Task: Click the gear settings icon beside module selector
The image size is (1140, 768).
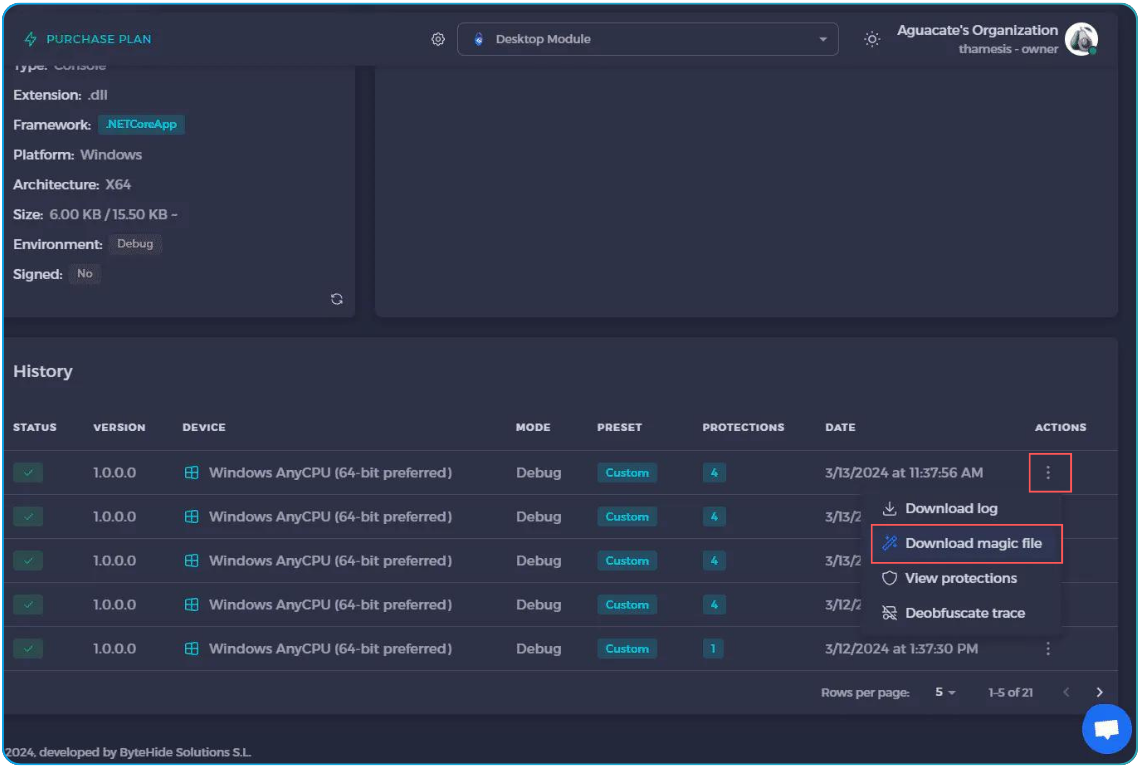Action: [438, 39]
